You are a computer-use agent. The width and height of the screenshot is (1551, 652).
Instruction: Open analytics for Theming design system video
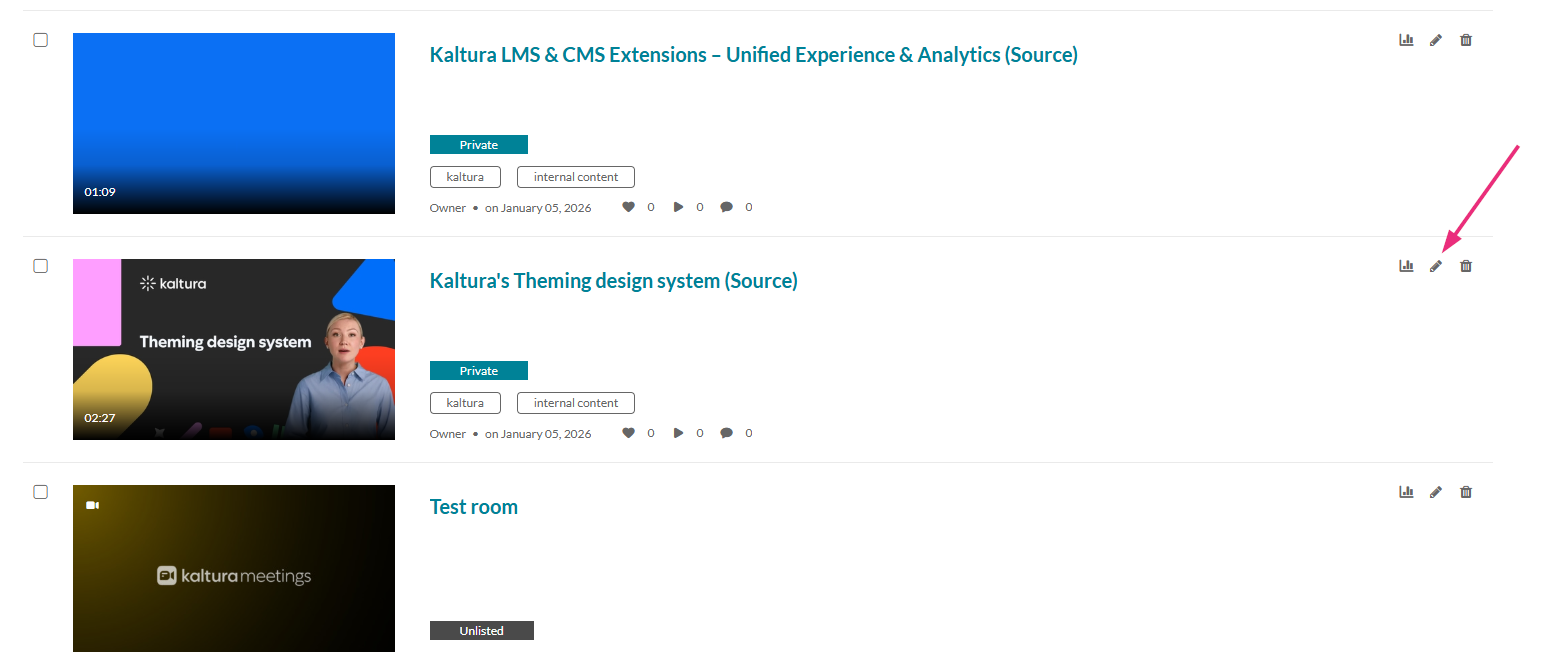(1406, 266)
